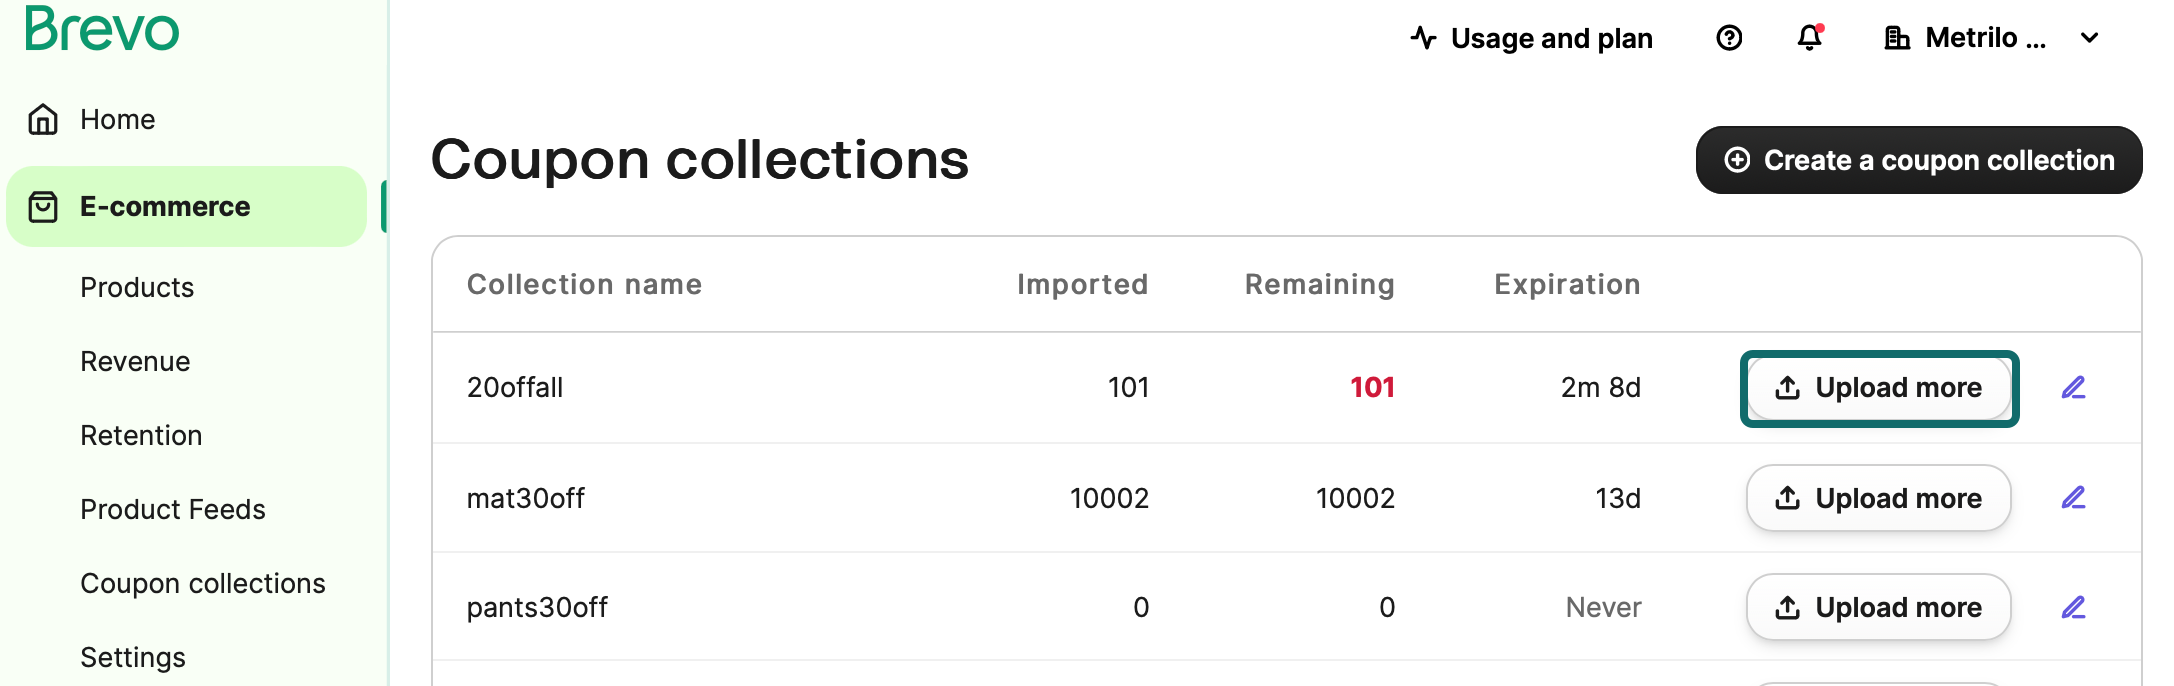
Task: Upload more coupons to 20offall
Action: click(1878, 388)
